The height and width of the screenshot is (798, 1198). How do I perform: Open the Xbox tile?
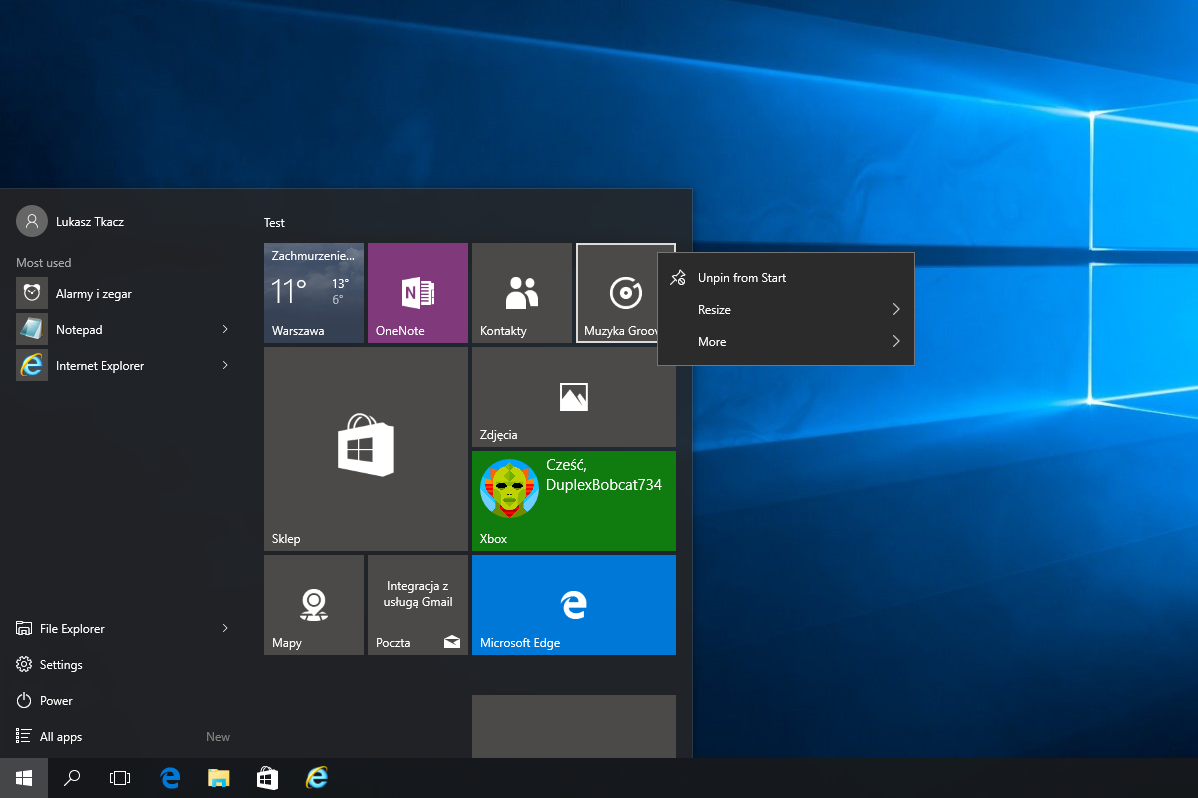pyautogui.click(x=573, y=501)
